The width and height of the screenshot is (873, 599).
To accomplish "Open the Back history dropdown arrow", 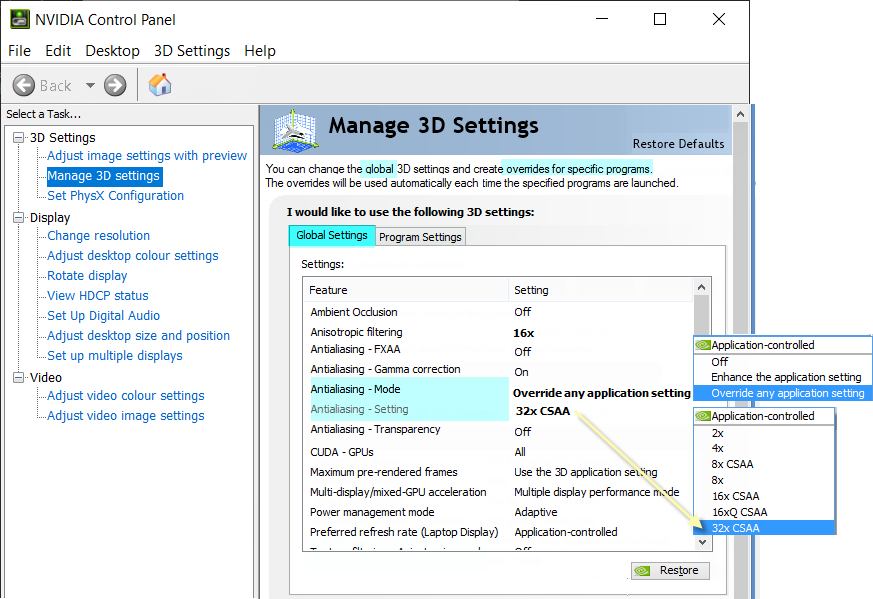I will 90,85.
